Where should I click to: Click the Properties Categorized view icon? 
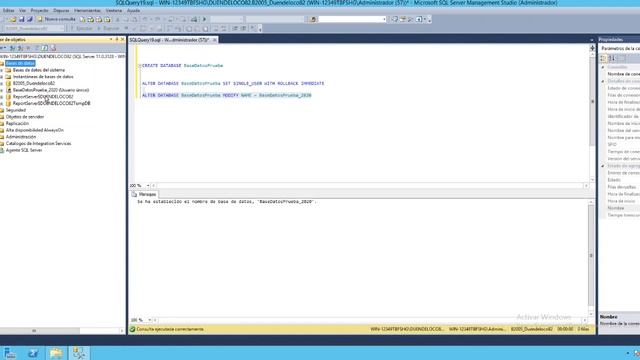pyautogui.click(x=604, y=58)
